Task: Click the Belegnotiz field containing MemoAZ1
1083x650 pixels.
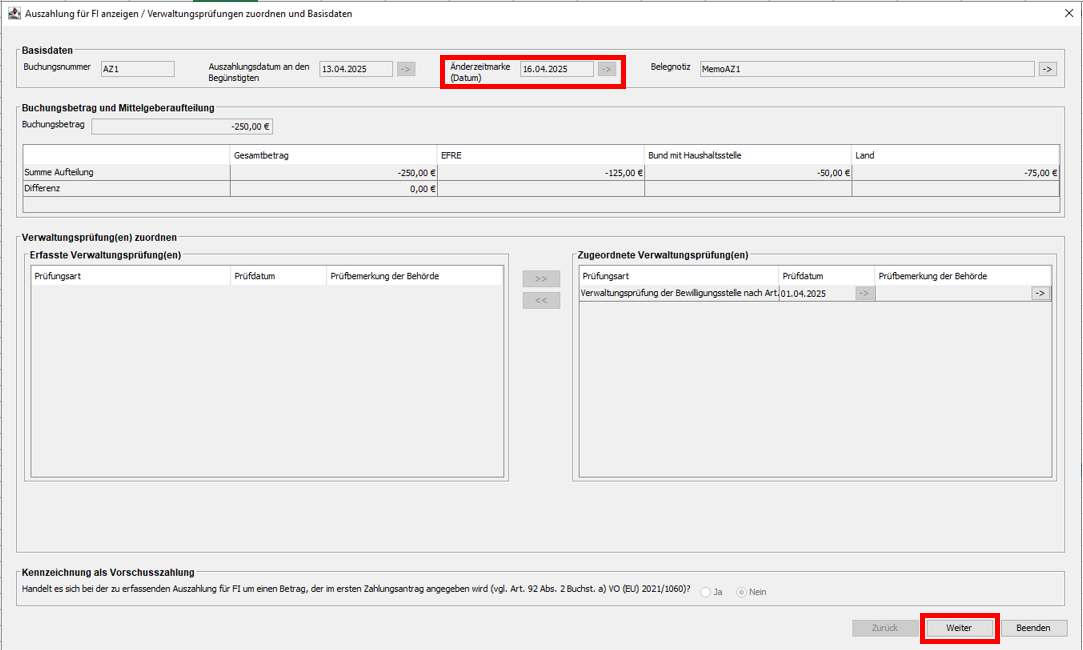Action: click(x=866, y=69)
